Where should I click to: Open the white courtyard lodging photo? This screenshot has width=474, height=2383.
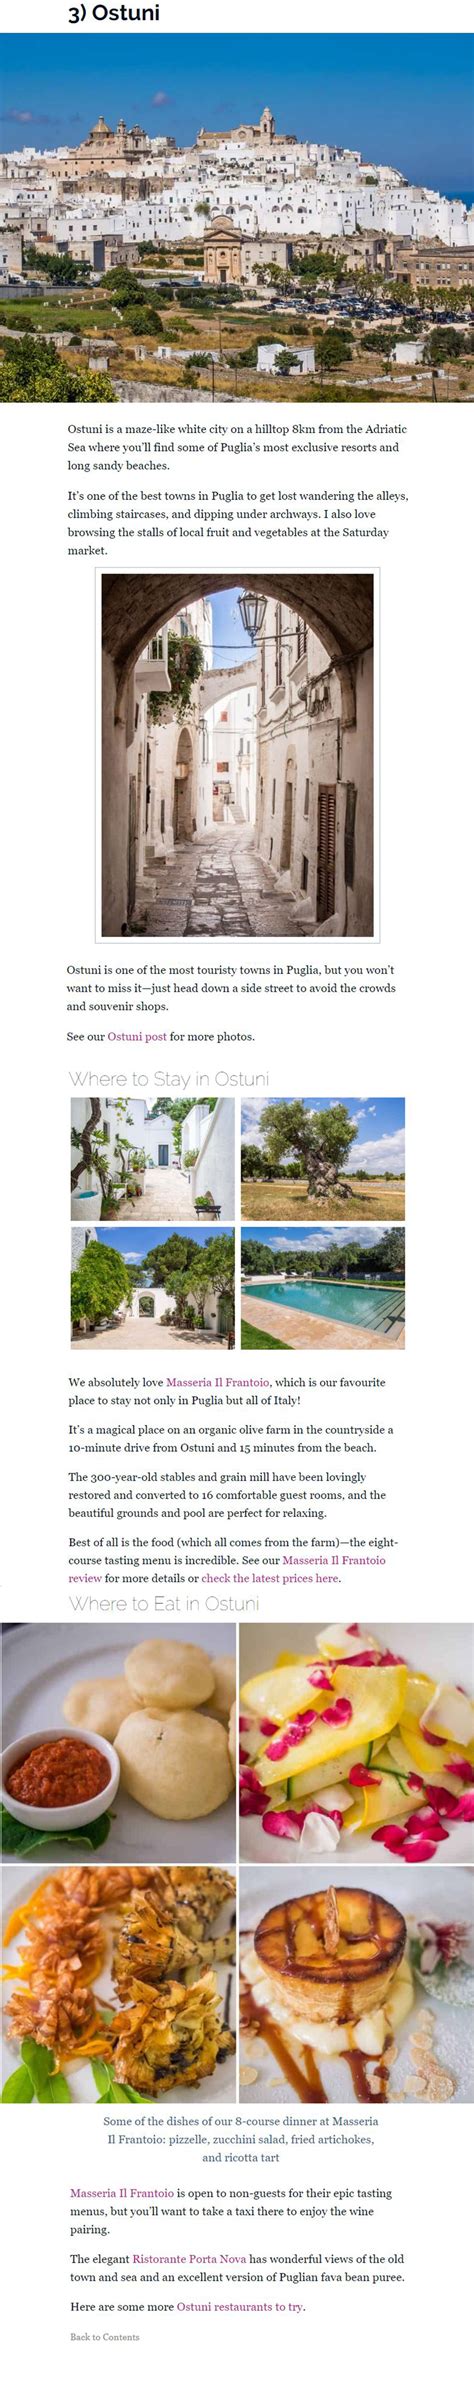point(153,1159)
